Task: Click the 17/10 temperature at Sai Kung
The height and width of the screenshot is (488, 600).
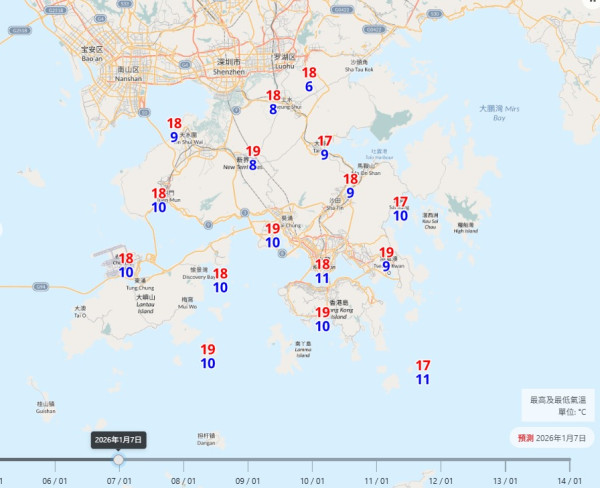Action: coord(401,209)
